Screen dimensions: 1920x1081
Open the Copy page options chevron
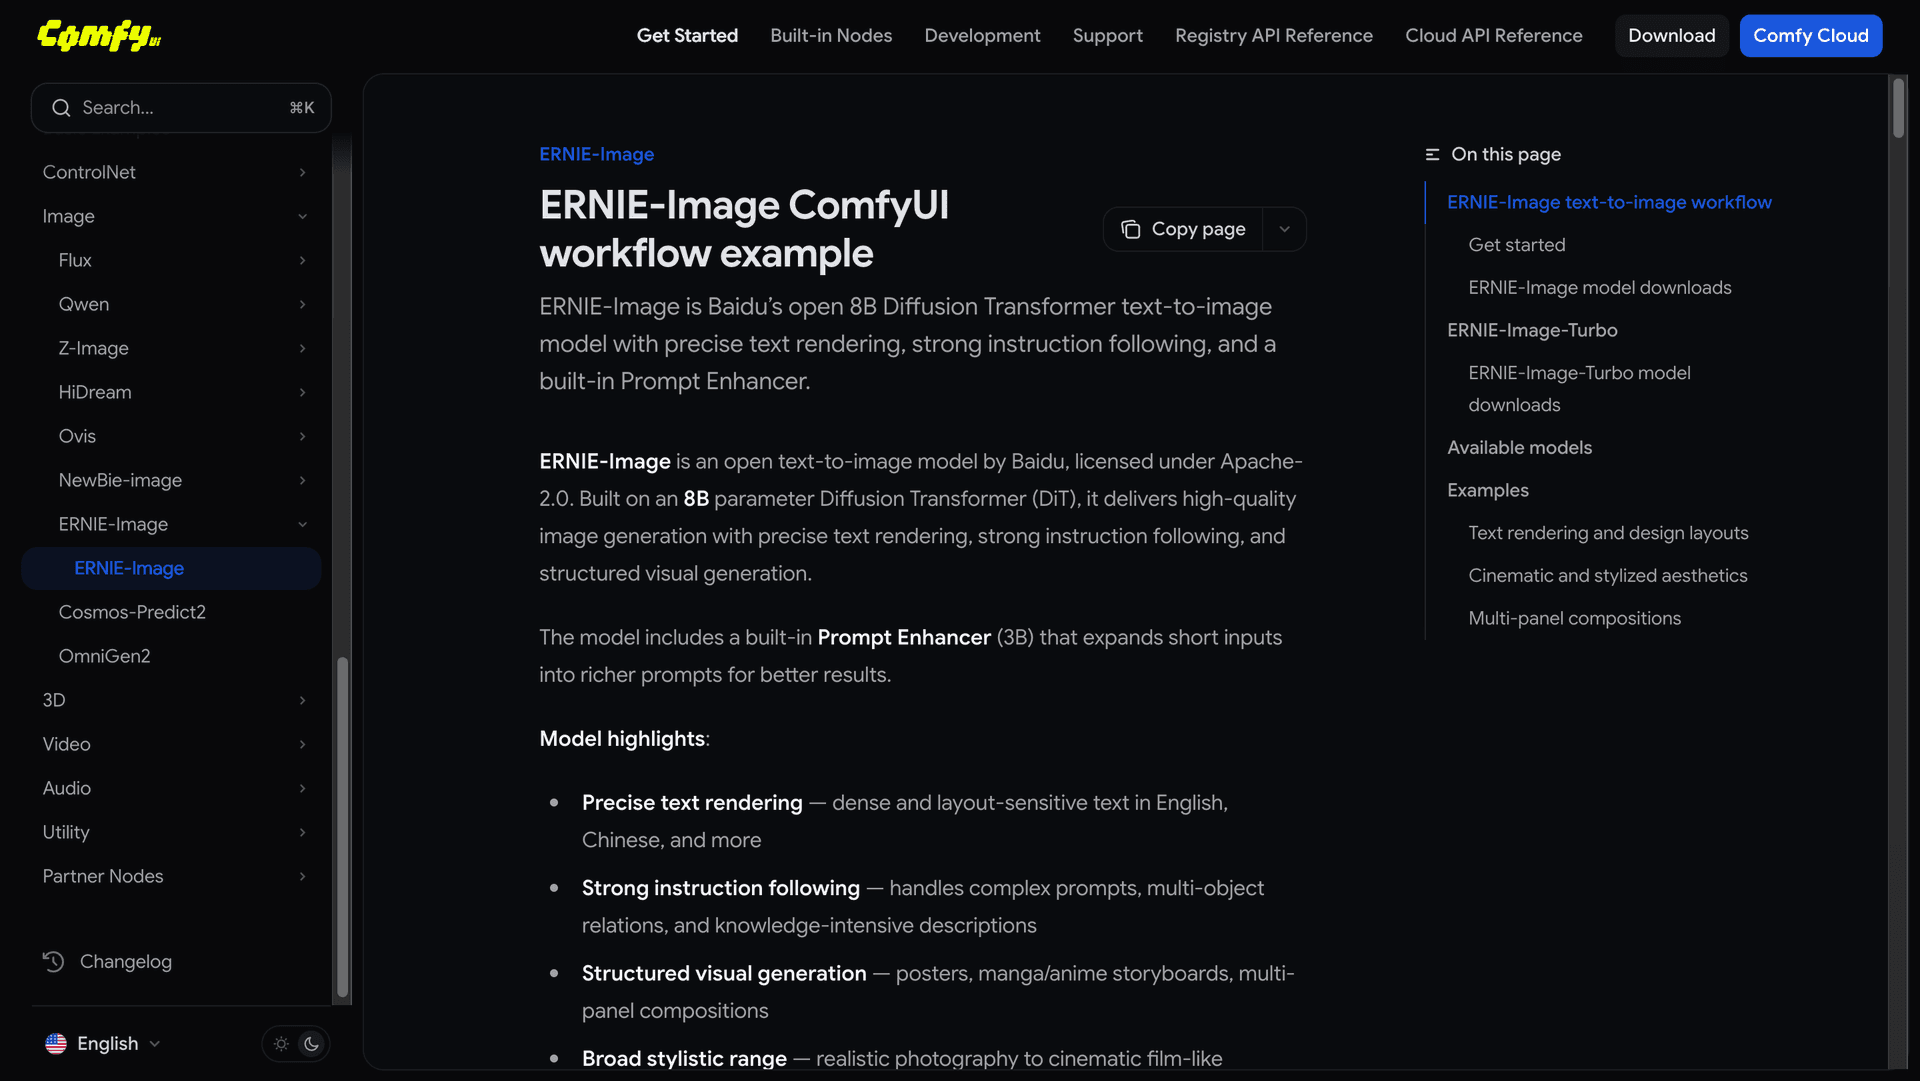[1284, 229]
